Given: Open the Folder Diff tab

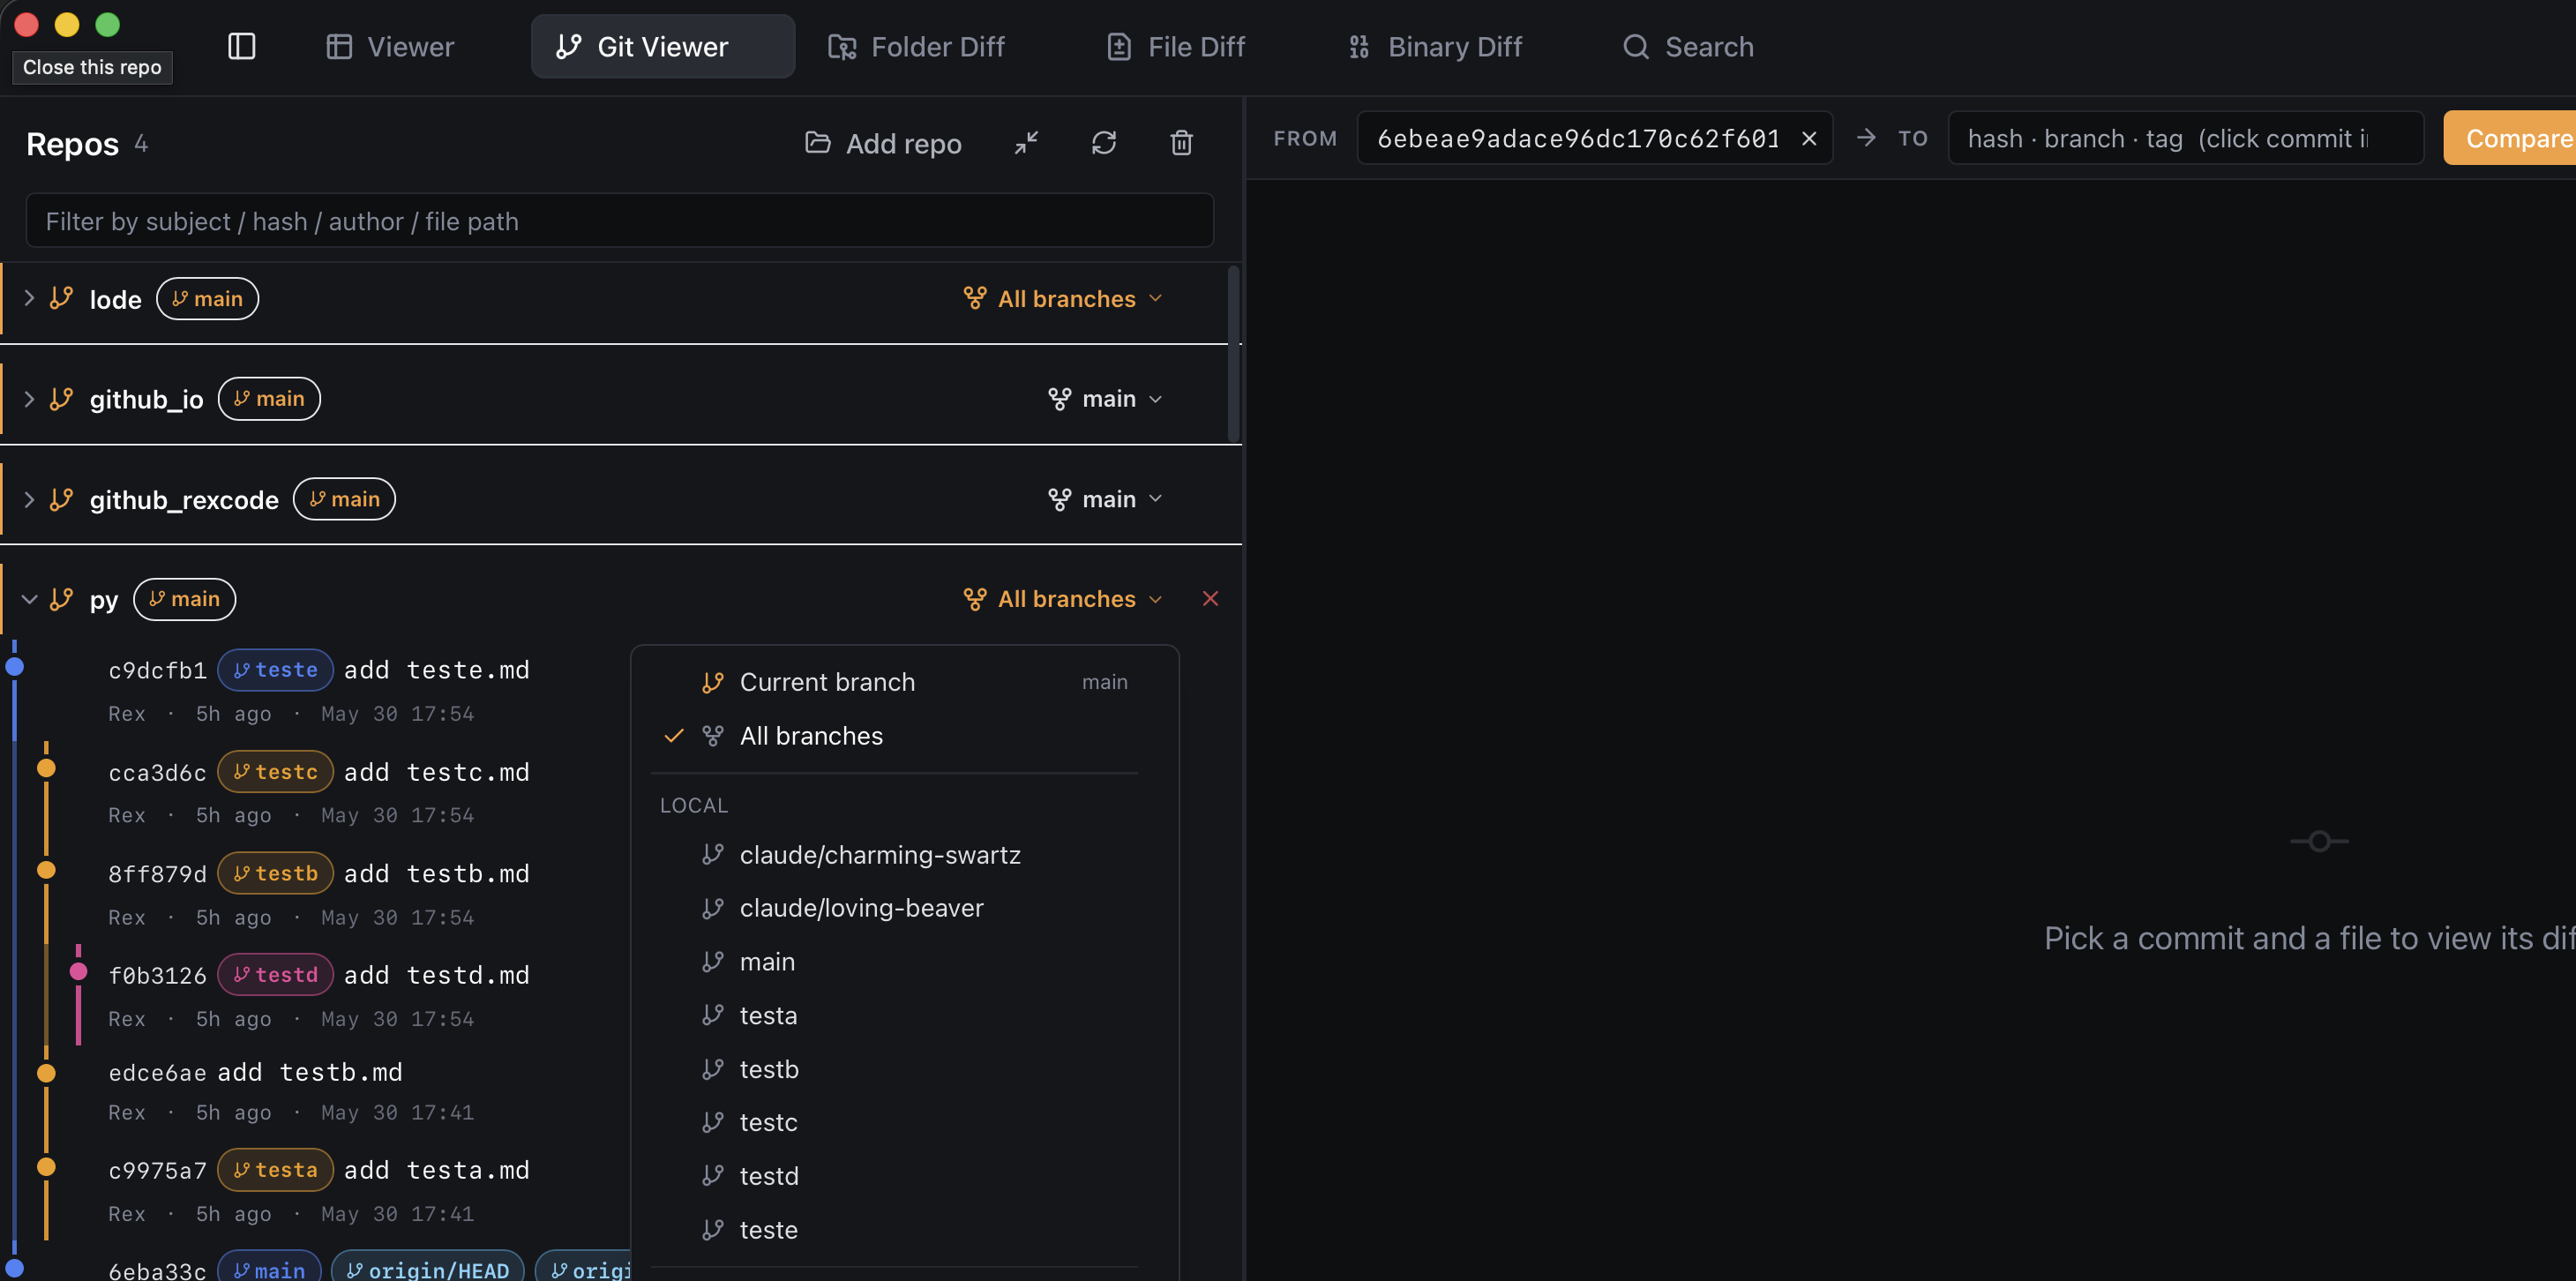Looking at the screenshot, I should [x=916, y=46].
